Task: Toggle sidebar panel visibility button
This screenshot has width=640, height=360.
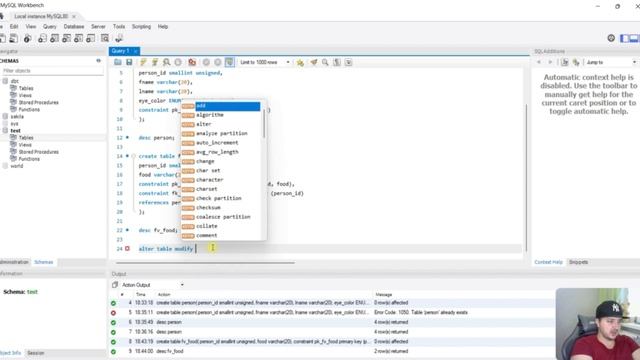Action: [625, 38]
